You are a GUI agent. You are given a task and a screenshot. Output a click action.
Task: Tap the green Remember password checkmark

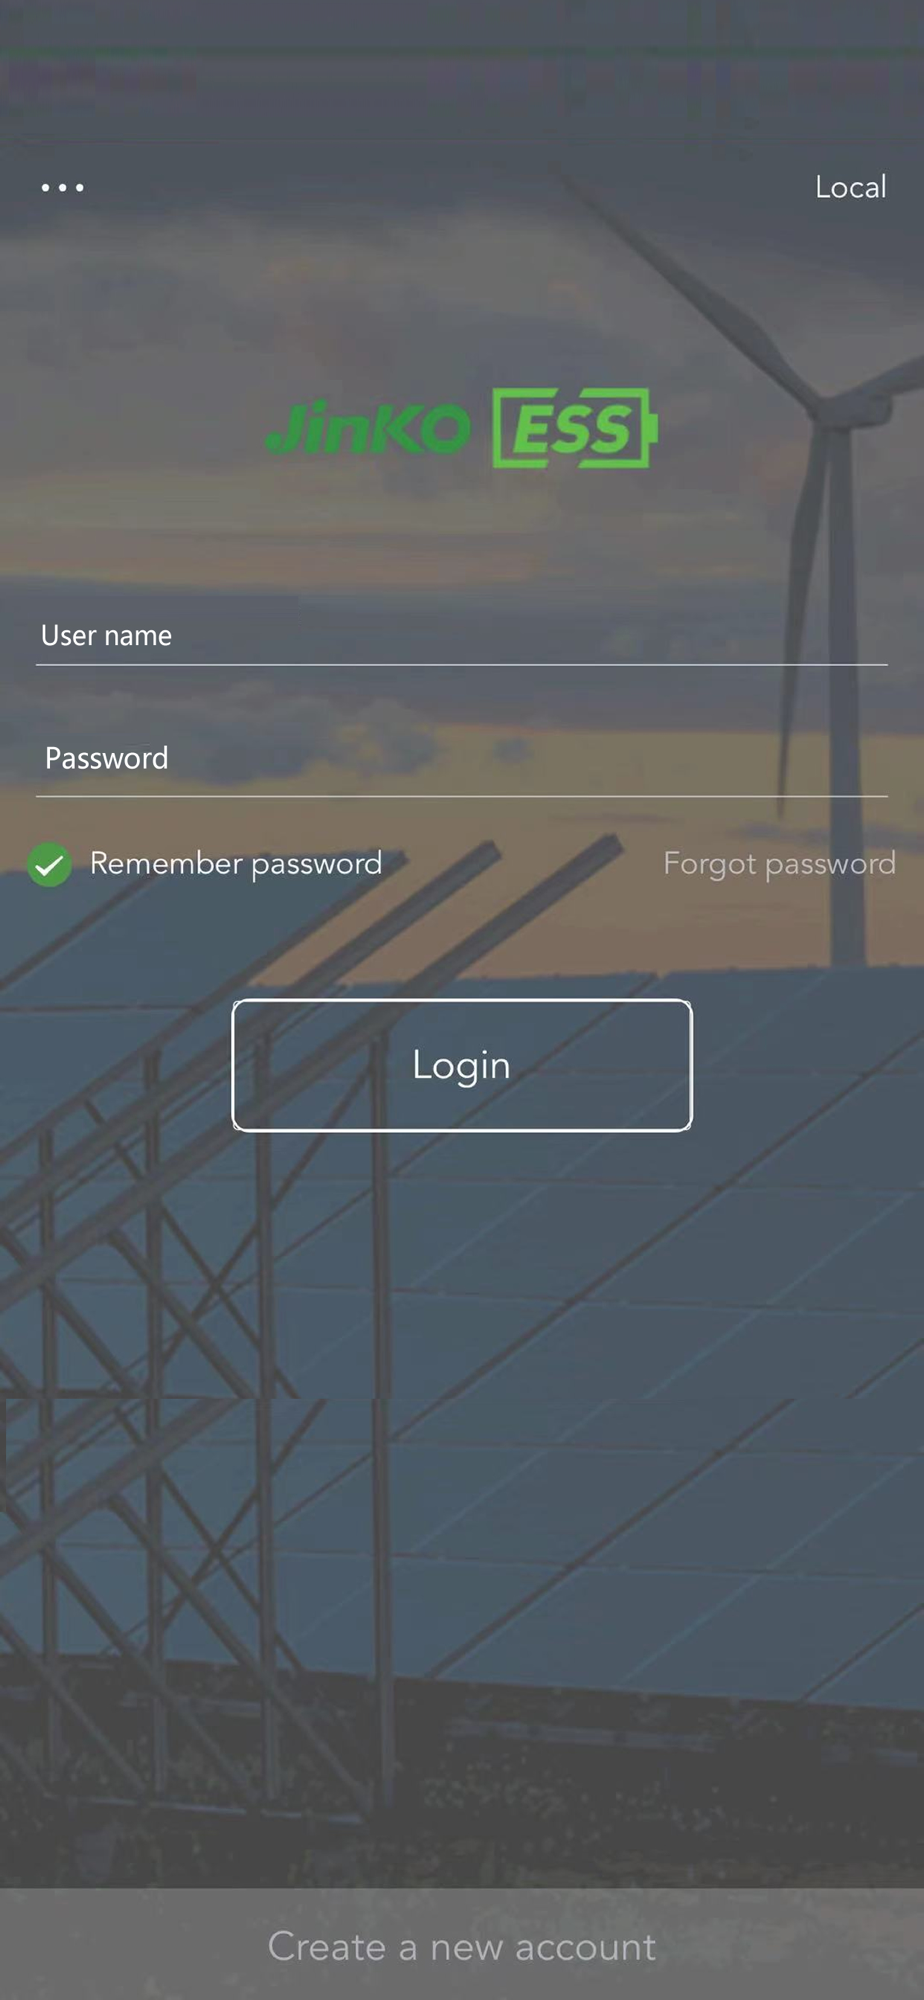pos(49,865)
